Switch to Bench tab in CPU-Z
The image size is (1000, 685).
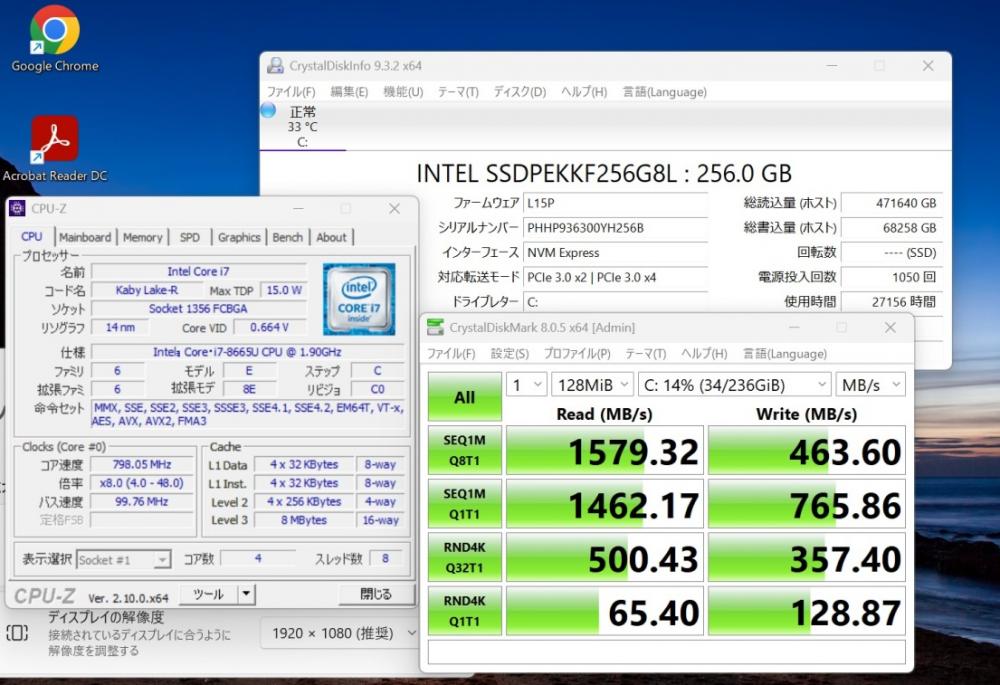tap(288, 237)
